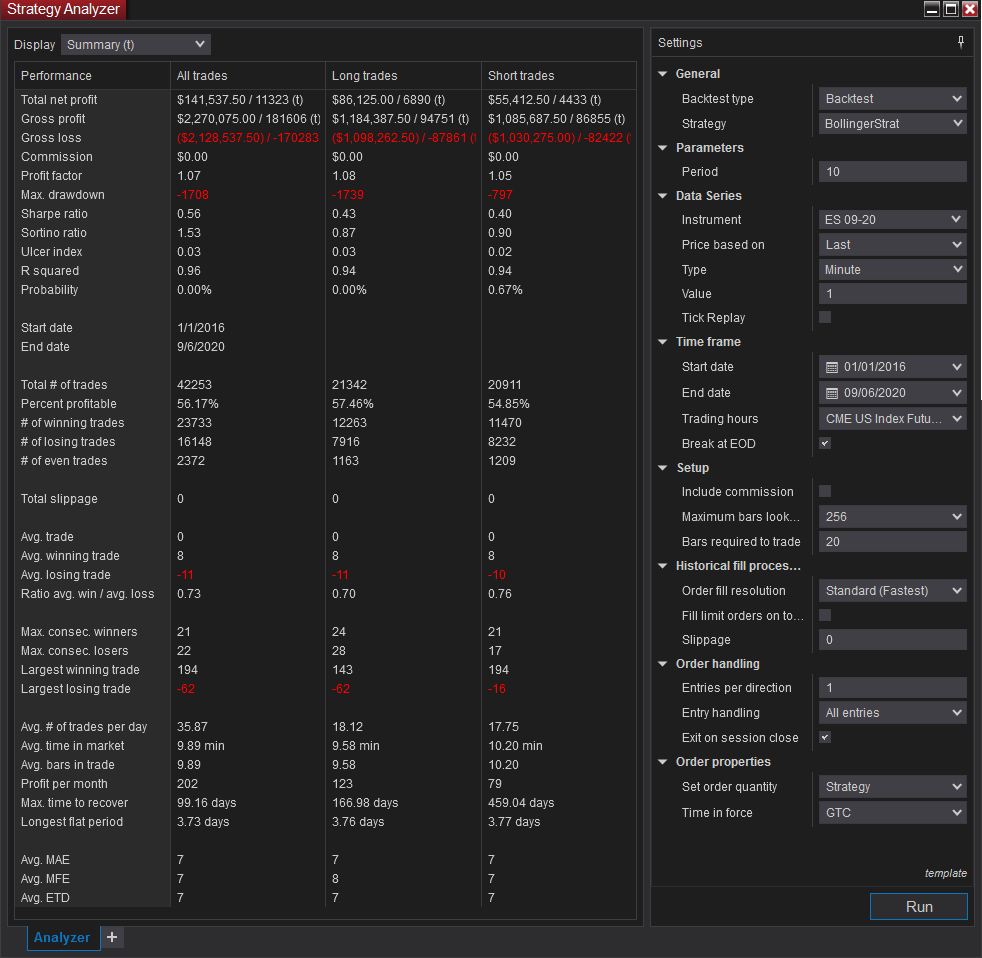982x958 pixels.
Task: Click the All trades column header
Action: 247,76
